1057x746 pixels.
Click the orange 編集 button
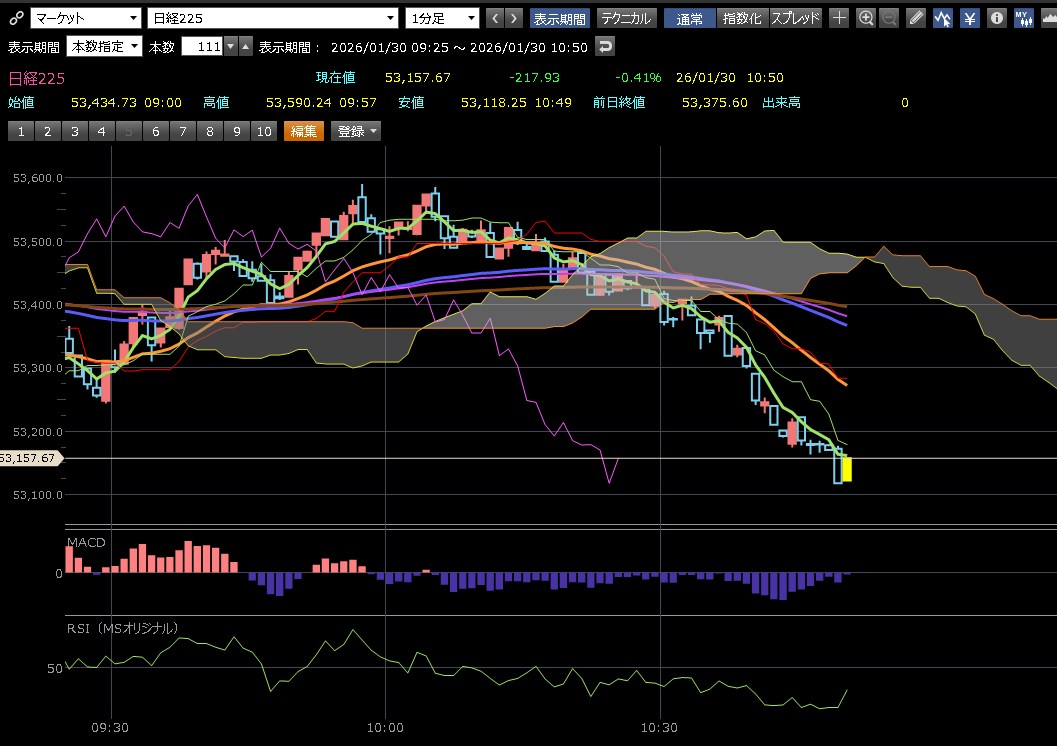(x=304, y=131)
